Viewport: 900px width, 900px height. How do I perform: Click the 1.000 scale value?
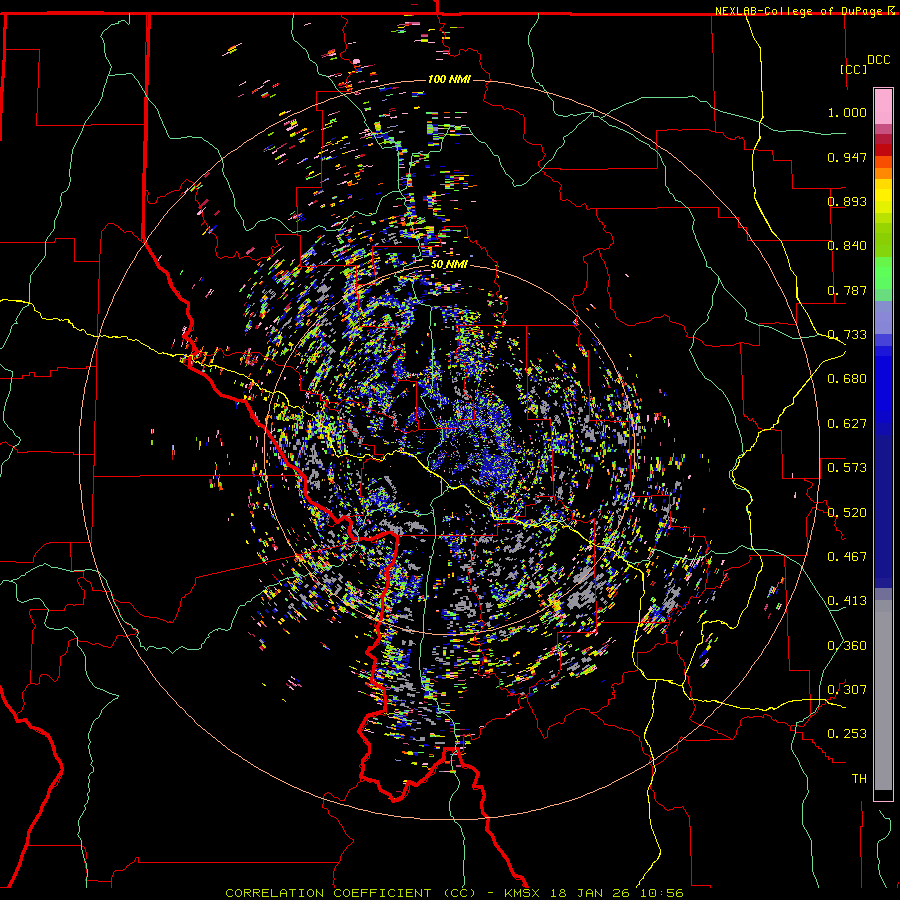click(847, 112)
